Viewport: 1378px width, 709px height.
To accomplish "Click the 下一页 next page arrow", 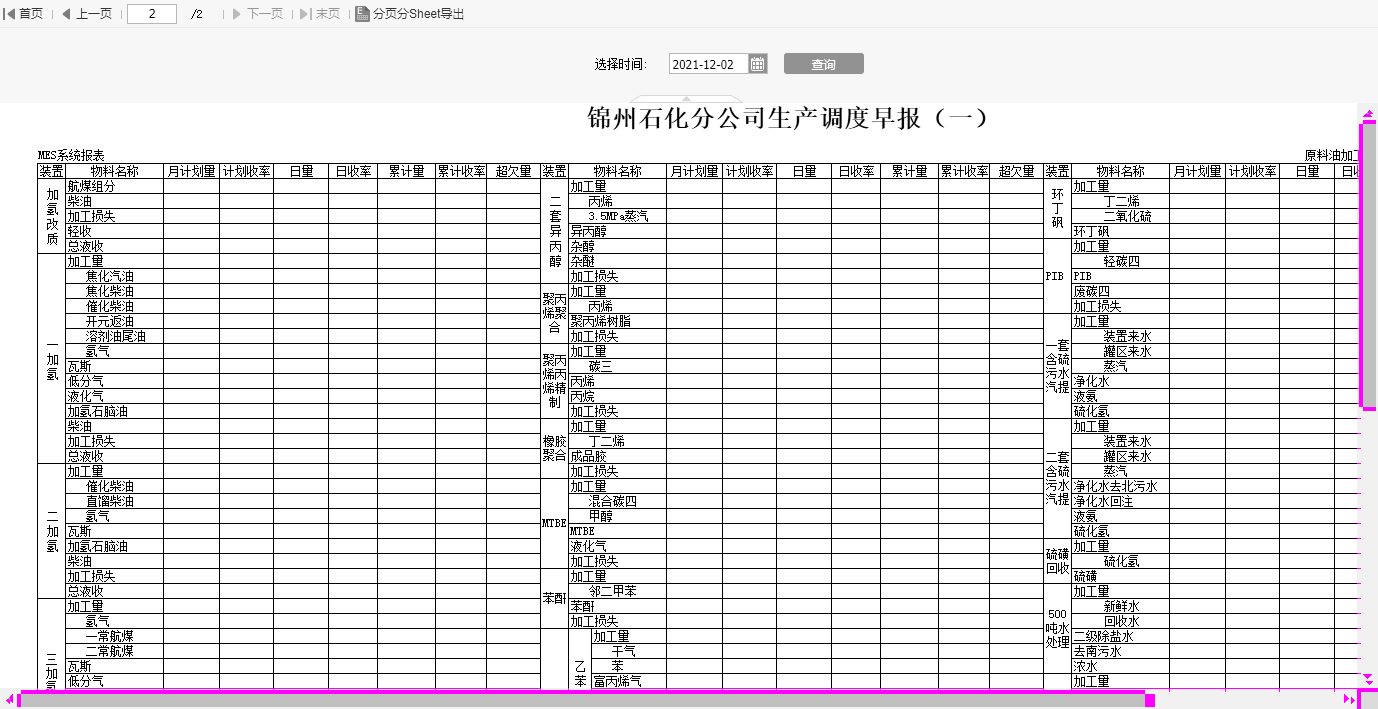I will (257, 14).
